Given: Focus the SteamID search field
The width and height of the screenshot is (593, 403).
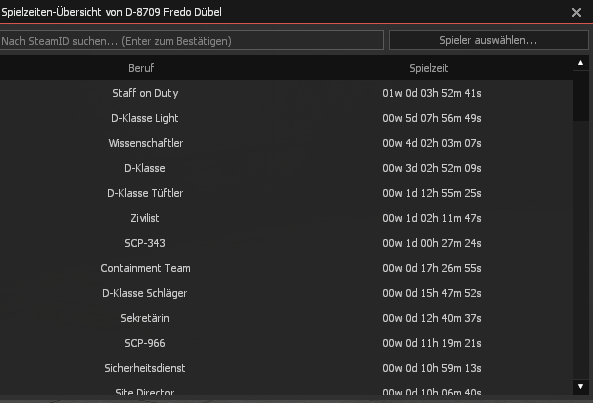Looking at the screenshot, I should point(192,40).
